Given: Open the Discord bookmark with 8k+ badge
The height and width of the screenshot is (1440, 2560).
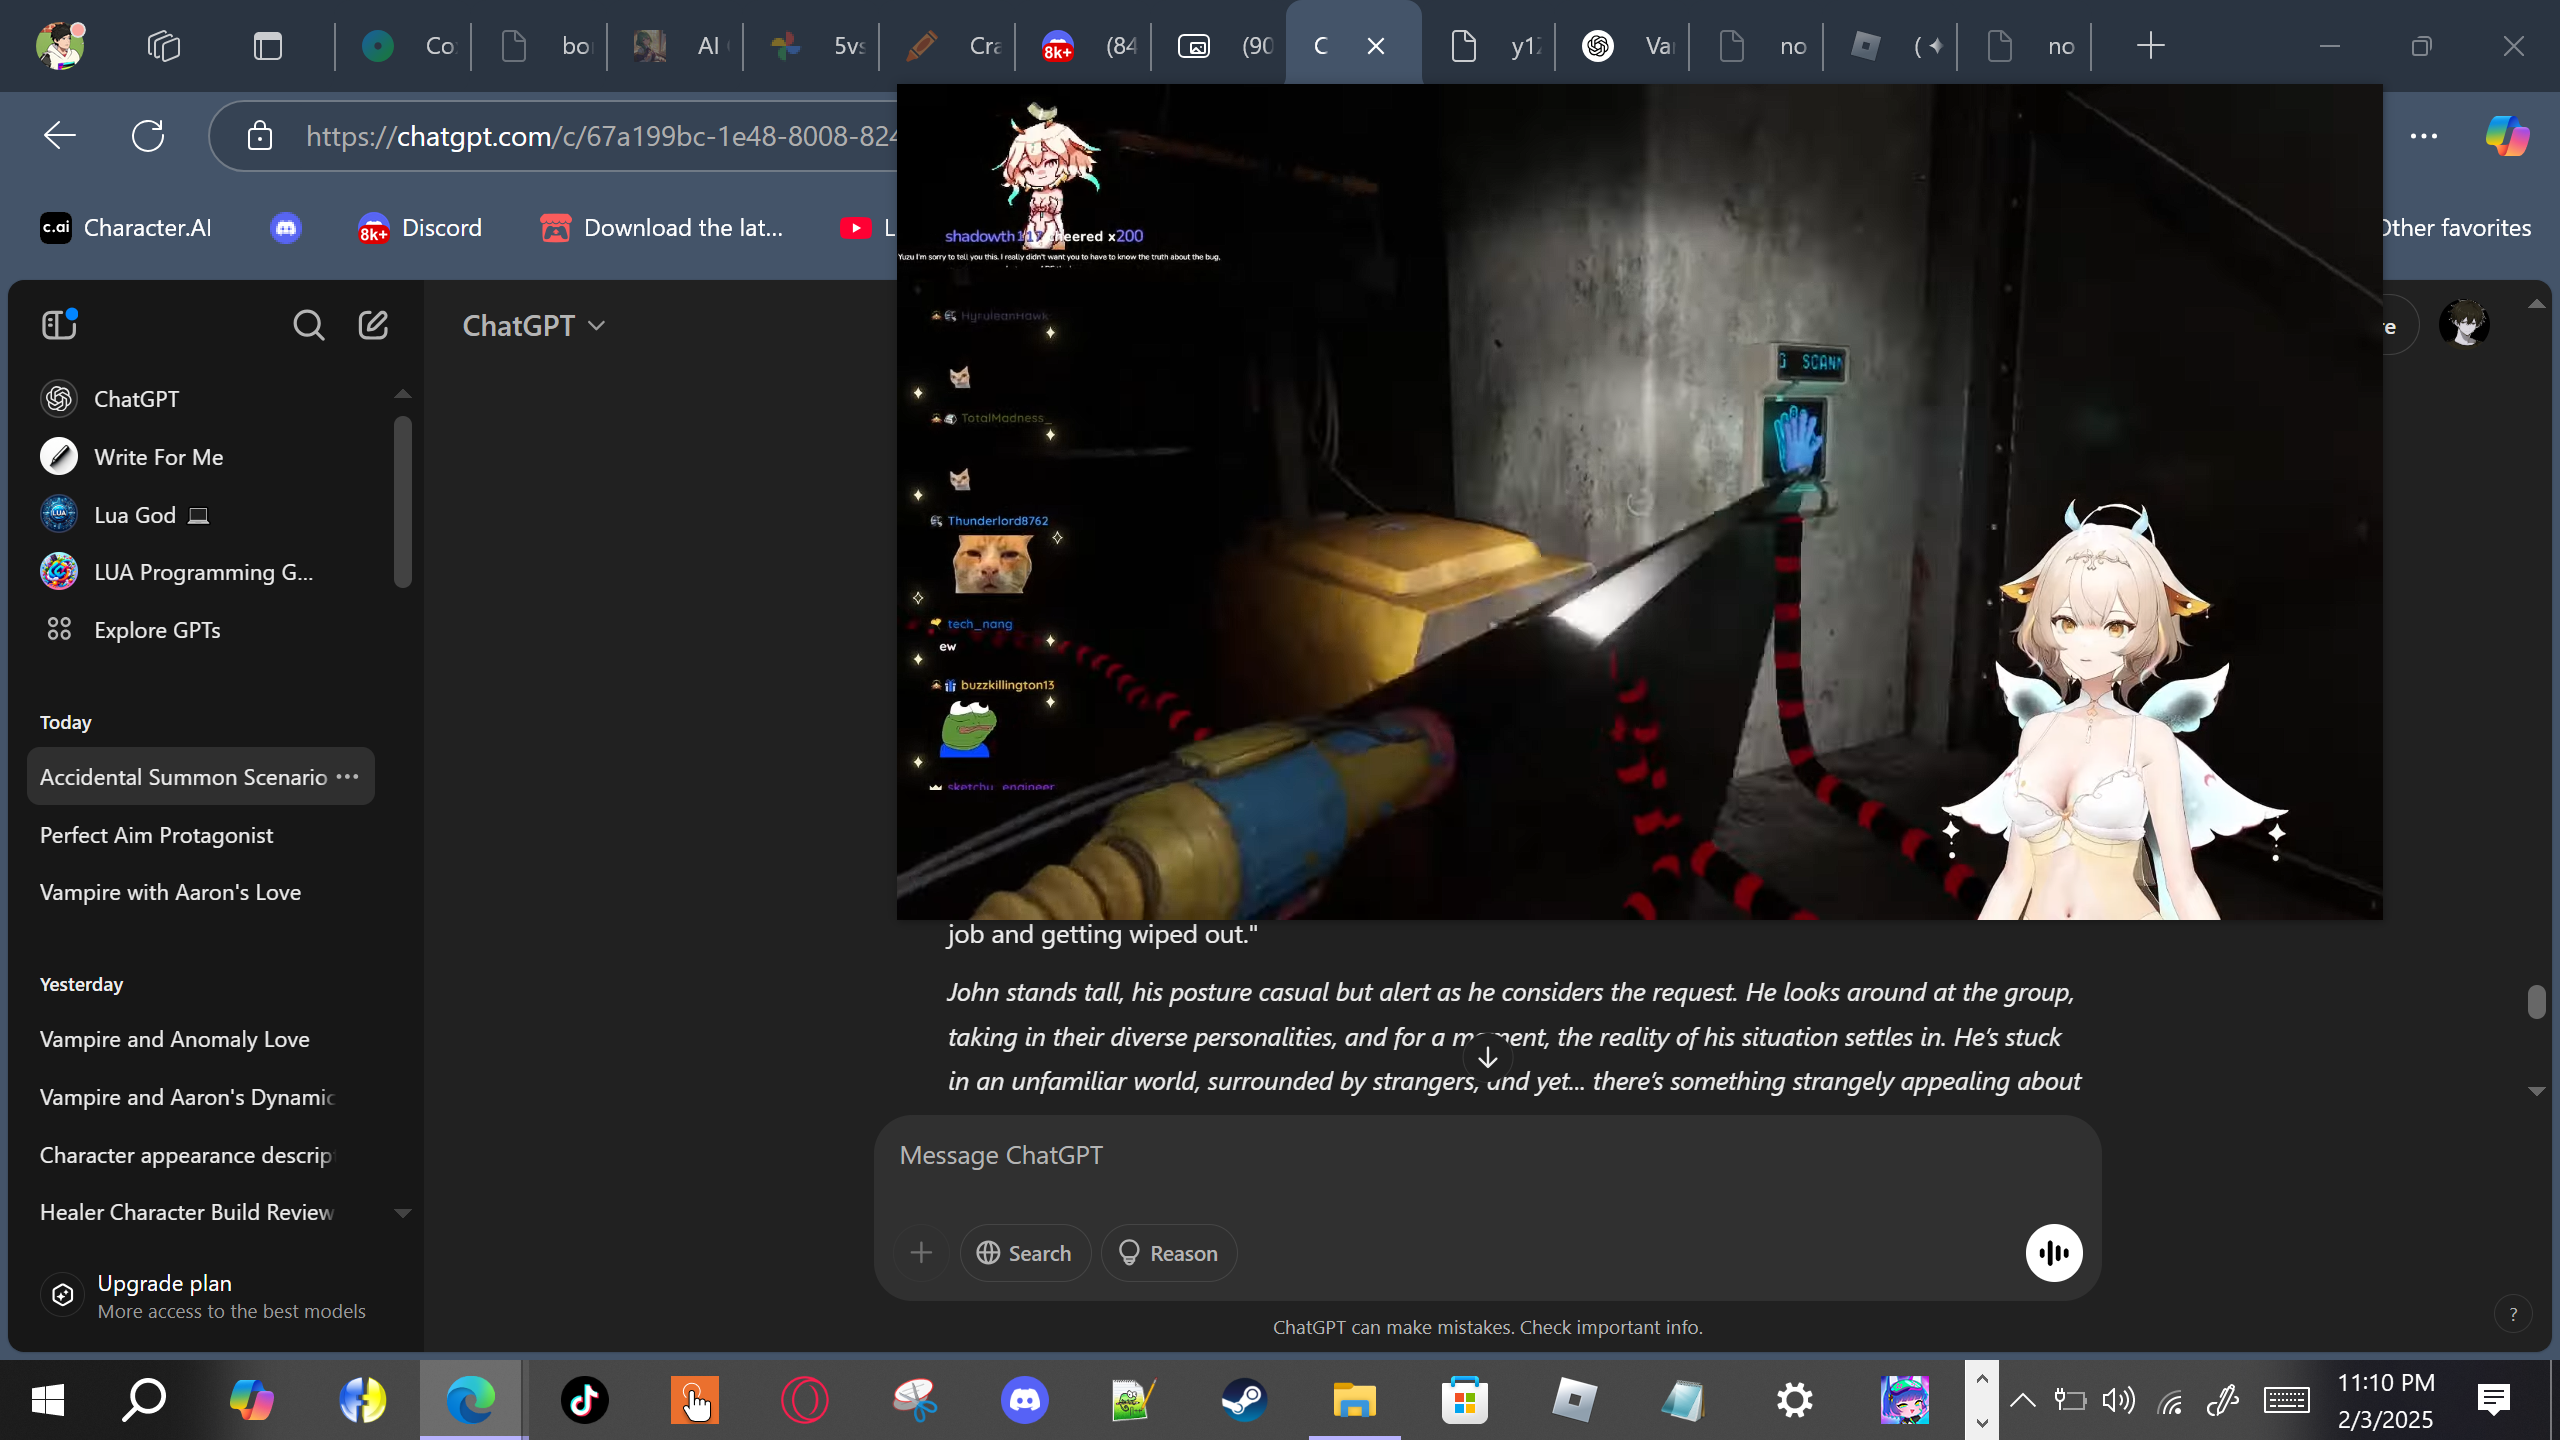Looking at the screenshot, I should pyautogui.click(x=420, y=228).
